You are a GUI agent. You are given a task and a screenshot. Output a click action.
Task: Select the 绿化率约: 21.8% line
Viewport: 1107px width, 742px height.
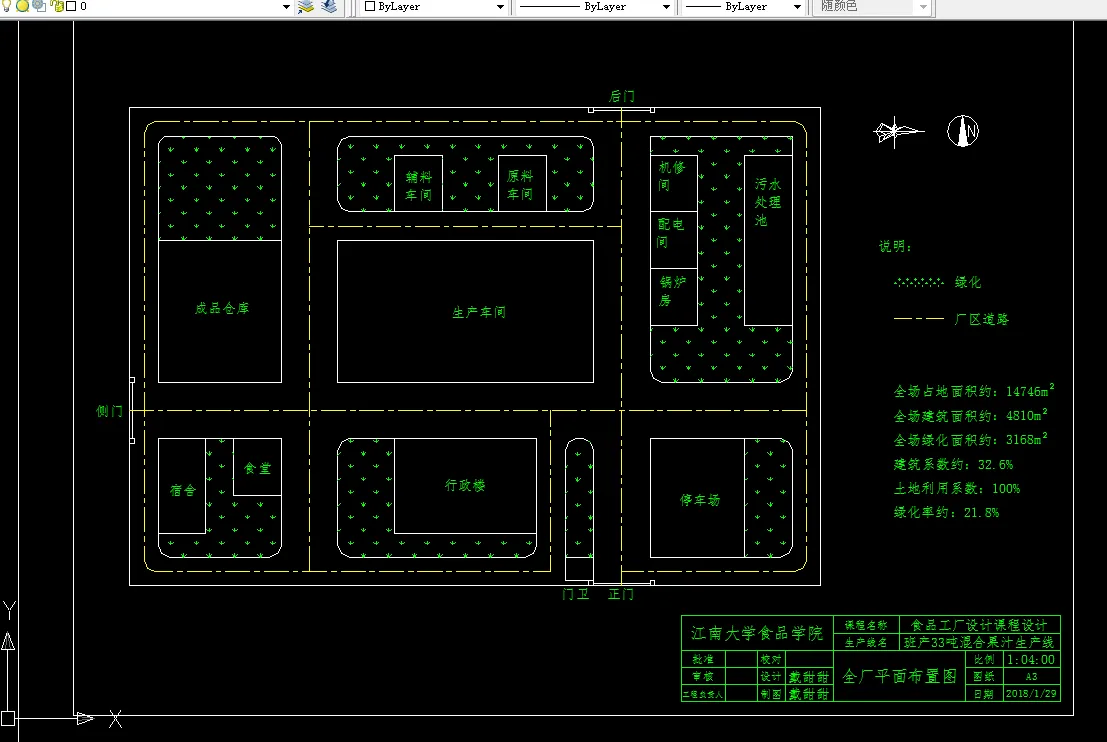pos(946,513)
